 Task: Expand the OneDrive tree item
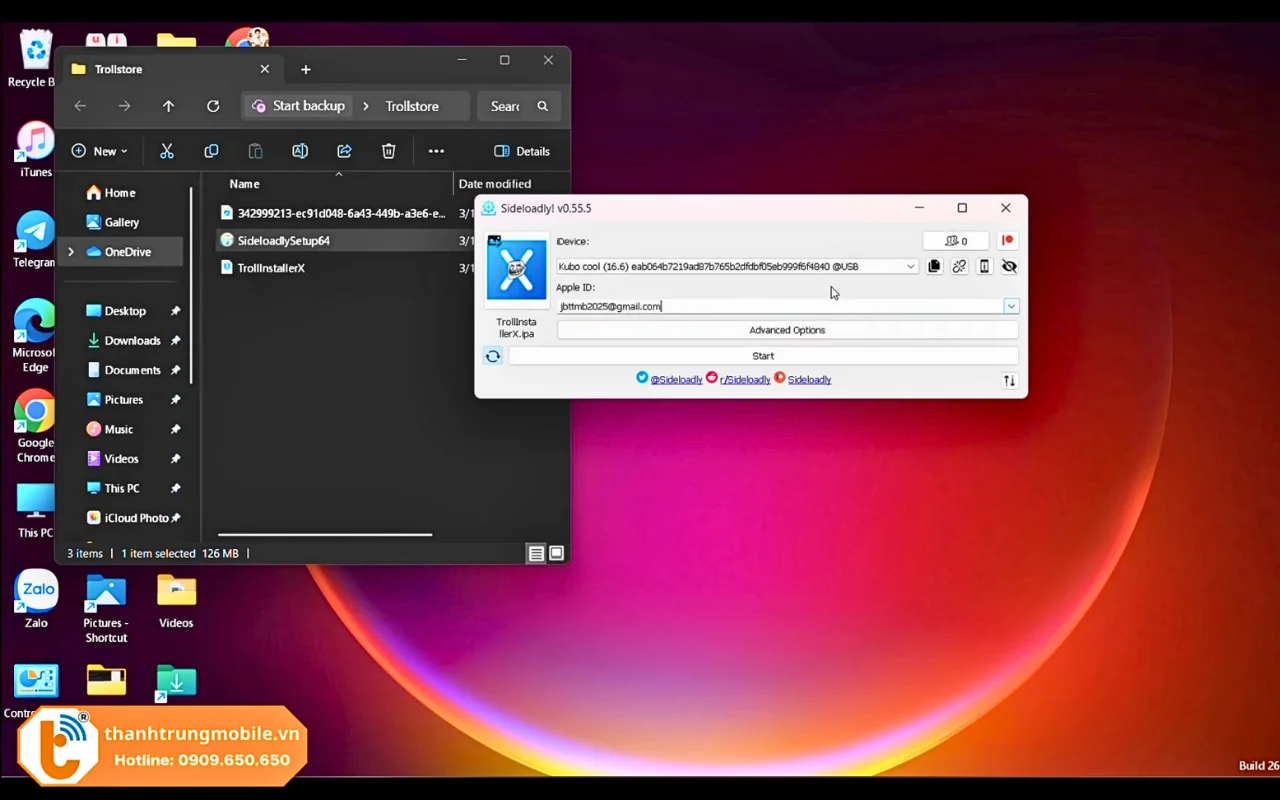(71, 252)
